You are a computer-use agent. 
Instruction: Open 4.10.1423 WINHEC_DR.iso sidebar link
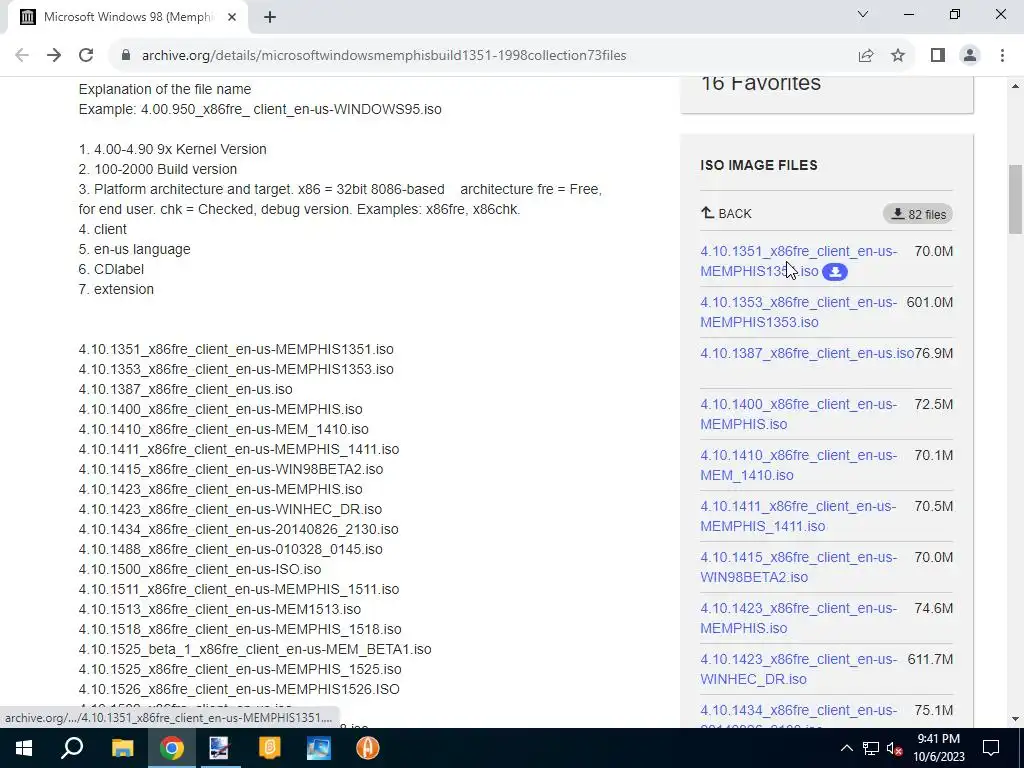(799, 669)
